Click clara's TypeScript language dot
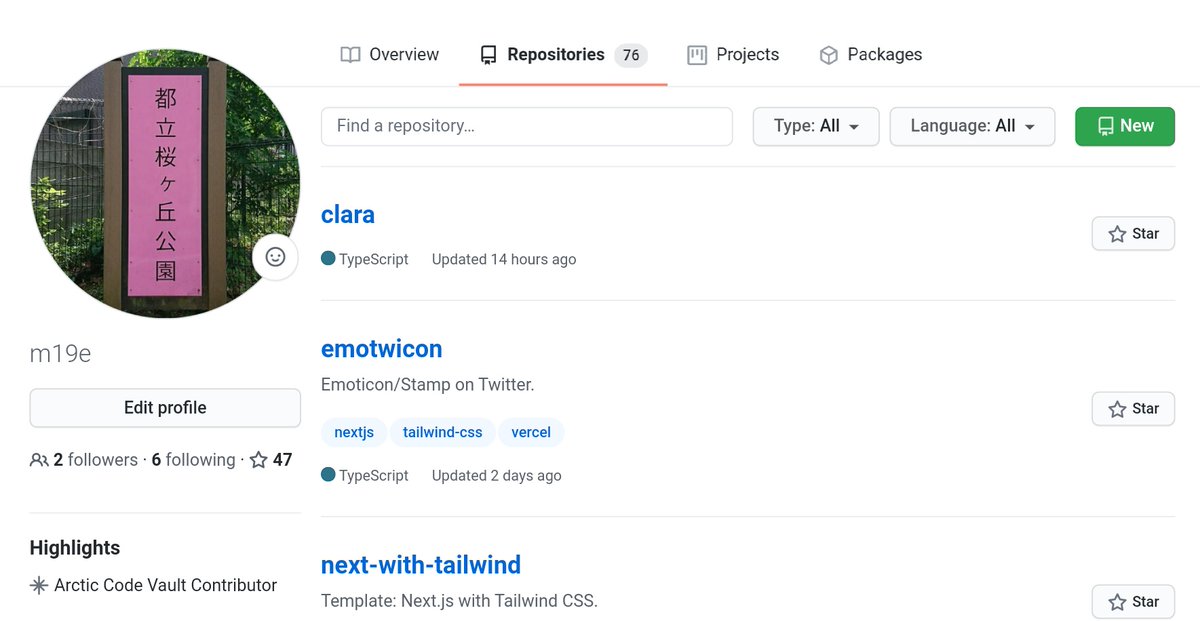This screenshot has width=1200, height=621. pyautogui.click(x=328, y=258)
